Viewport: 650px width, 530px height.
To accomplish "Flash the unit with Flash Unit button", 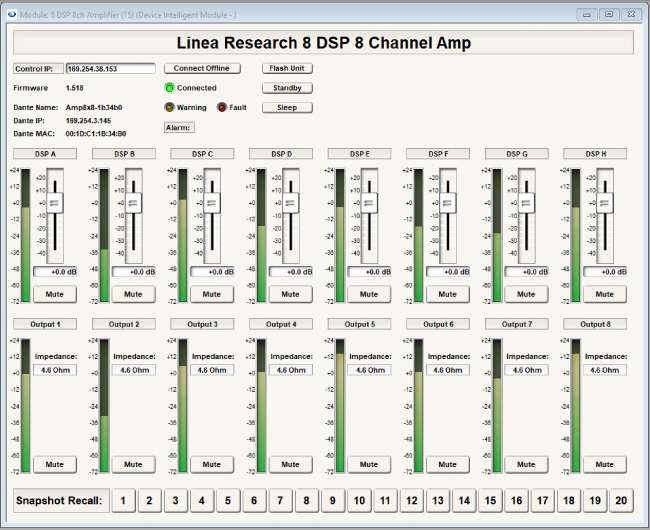I will coord(287,68).
